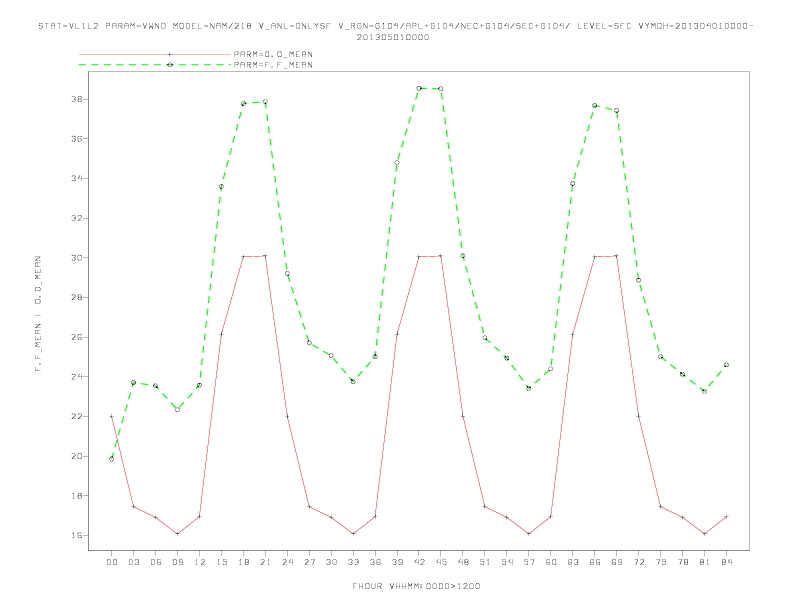Select green F.F_MEAN circle marker at hour 66

[595, 106]
